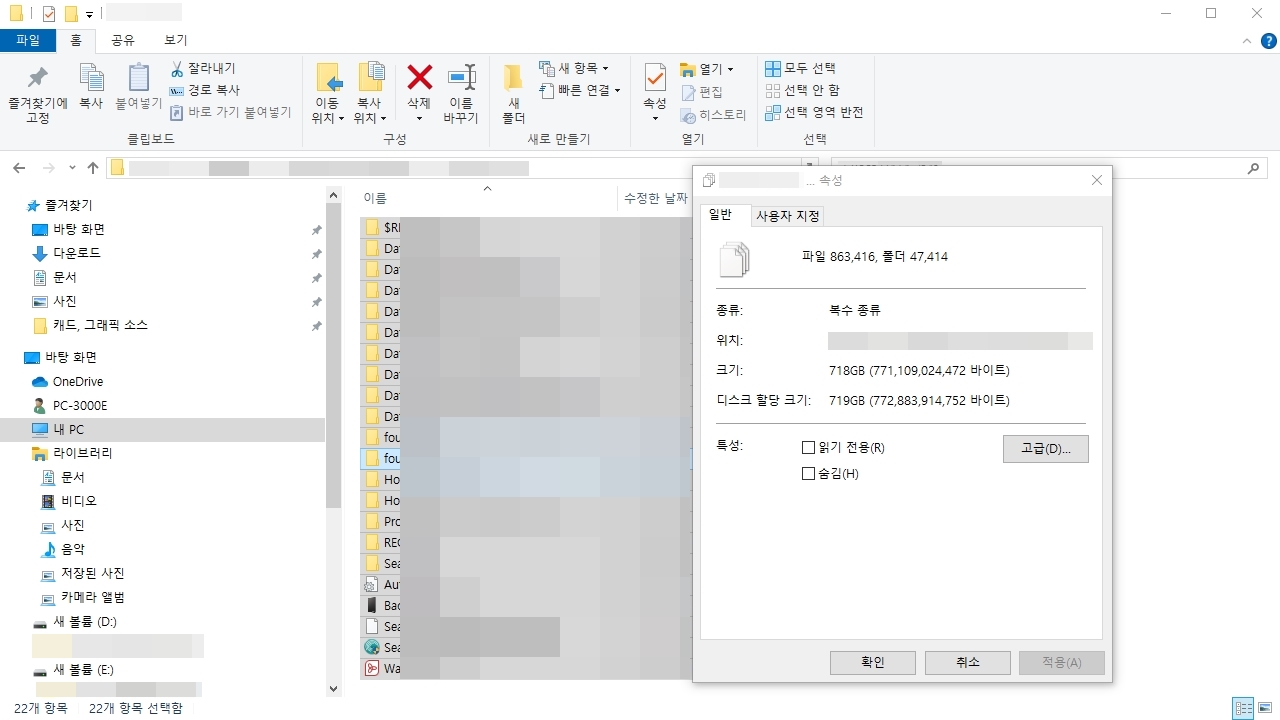
Task: Sort by 수정한 날짜 column header
Action: tap(655, 199)
